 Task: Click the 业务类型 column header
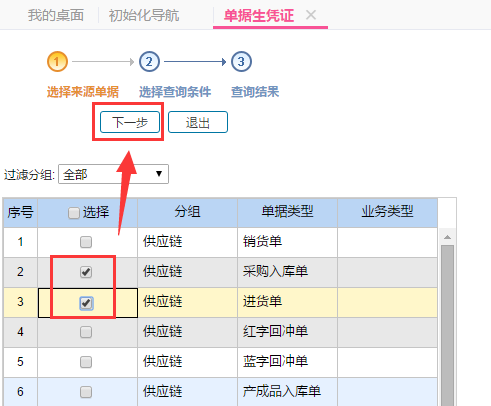387,213
